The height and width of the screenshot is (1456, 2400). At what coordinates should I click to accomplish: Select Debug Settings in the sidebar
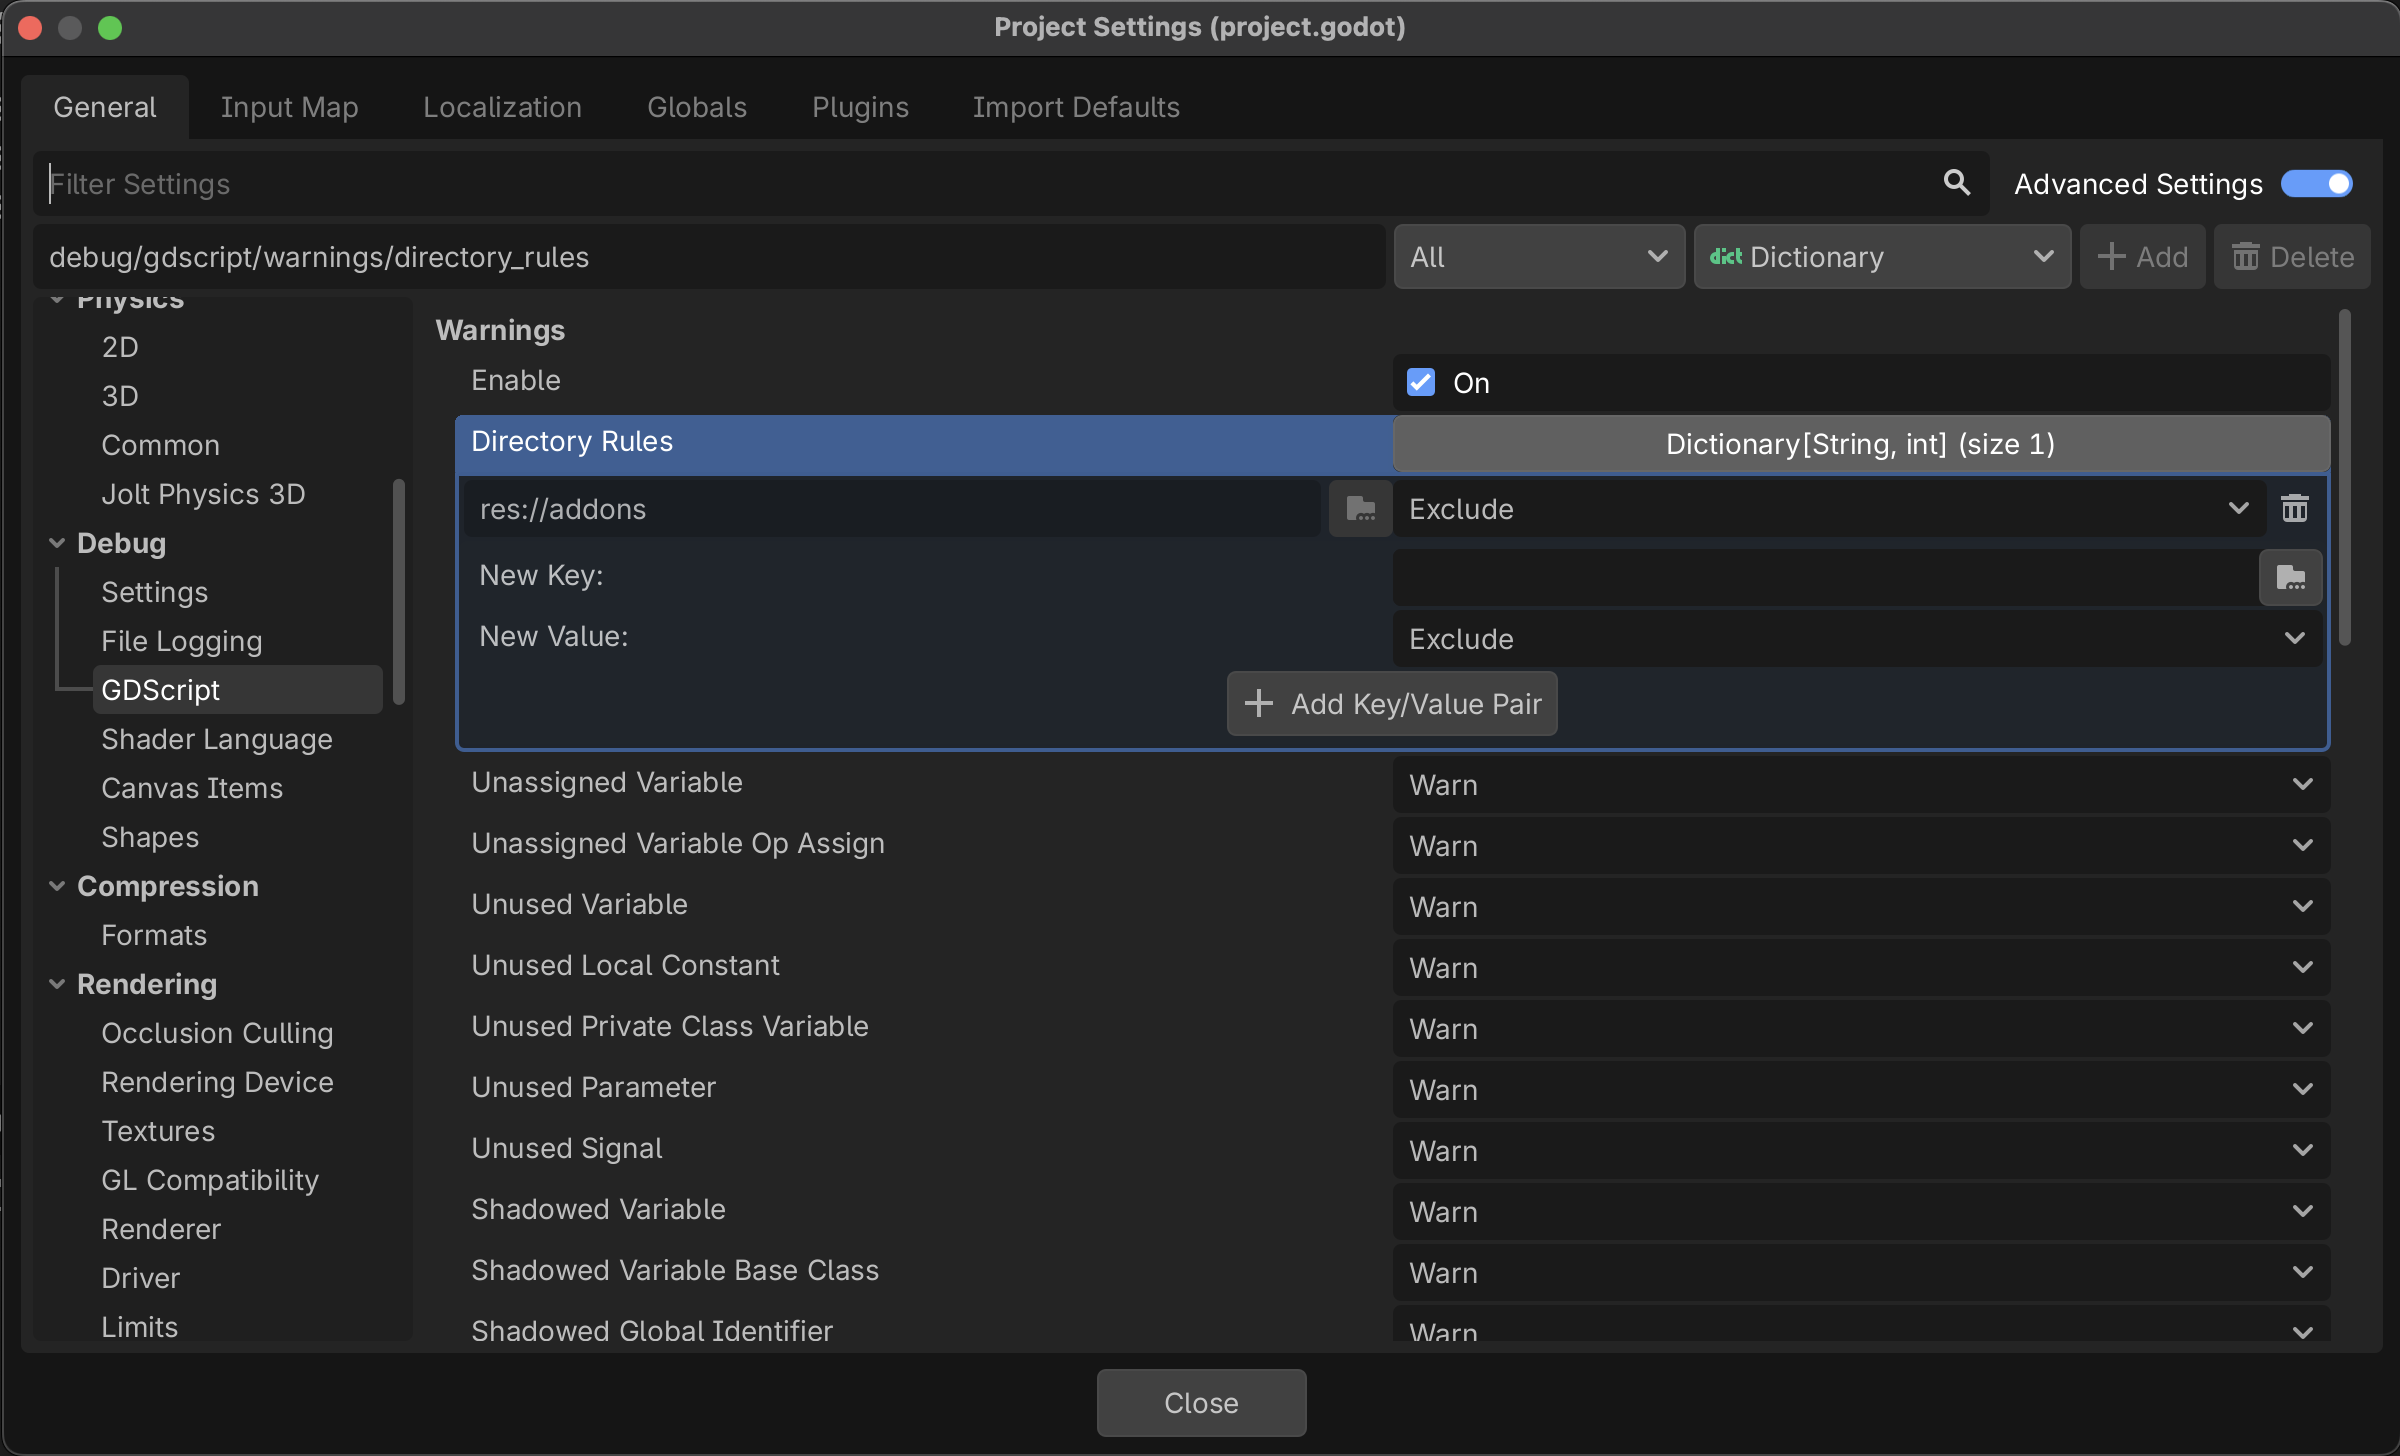click(154, 592)
